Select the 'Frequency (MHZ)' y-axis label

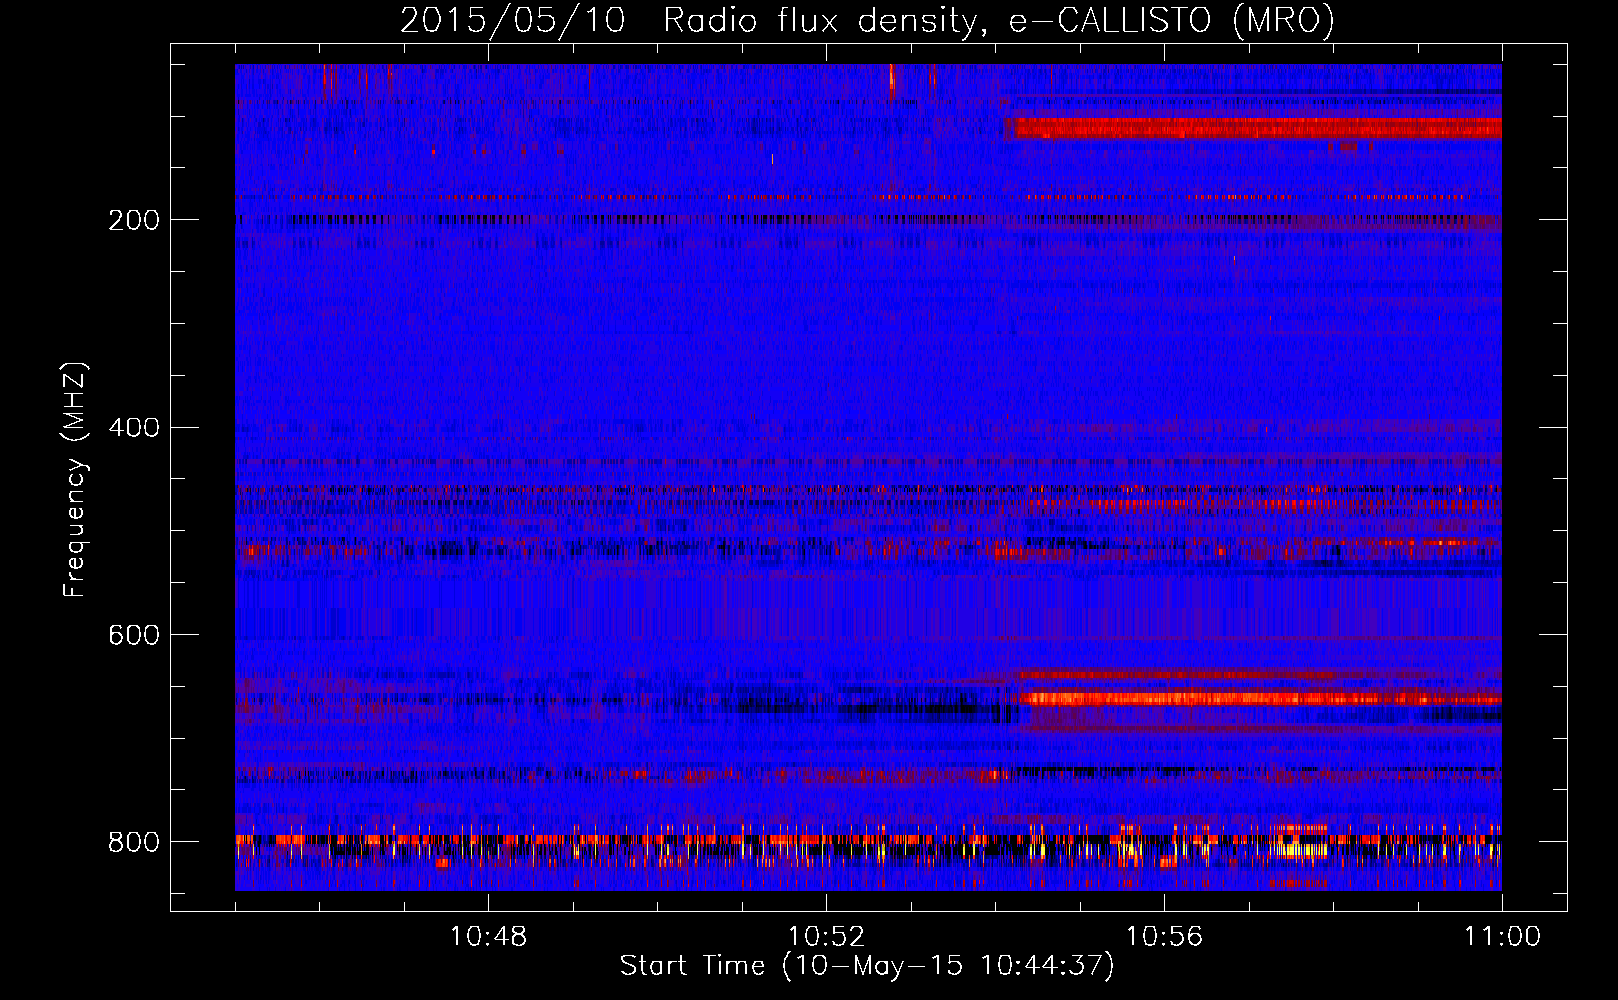[75, 479]
